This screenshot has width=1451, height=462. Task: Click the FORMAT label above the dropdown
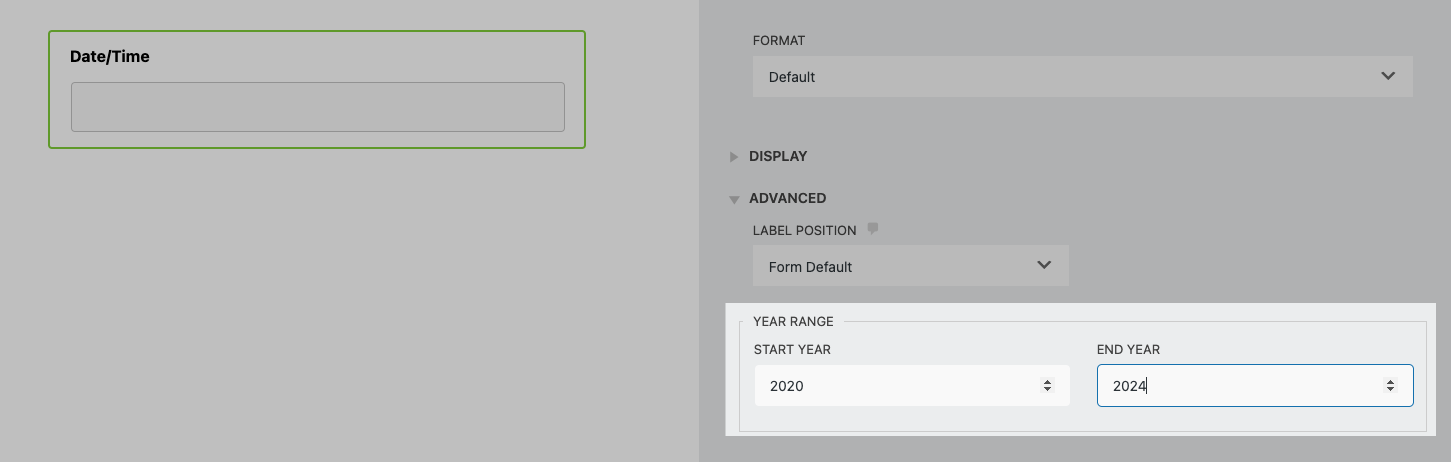pyautogui.click(x=779, y=41)
